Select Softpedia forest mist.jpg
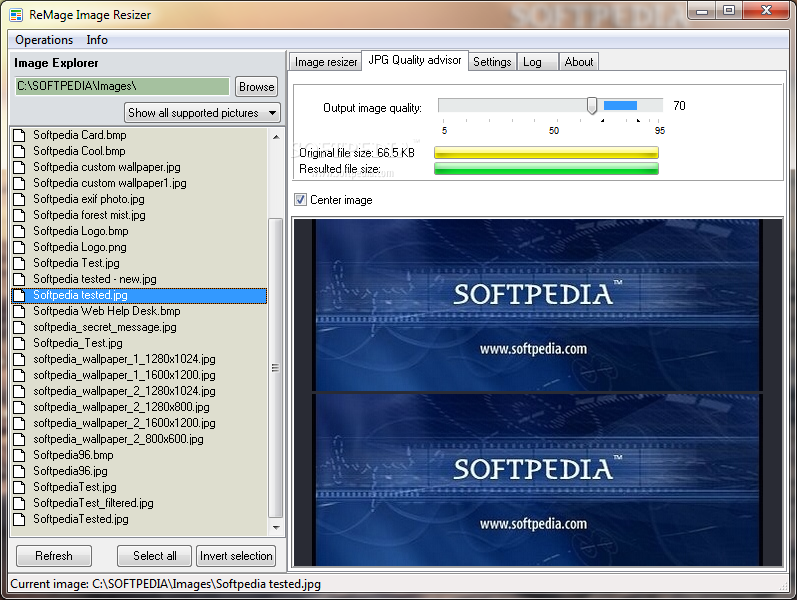Image resolution: width=797 pixels, height=600 pixels. click(89, 215)
